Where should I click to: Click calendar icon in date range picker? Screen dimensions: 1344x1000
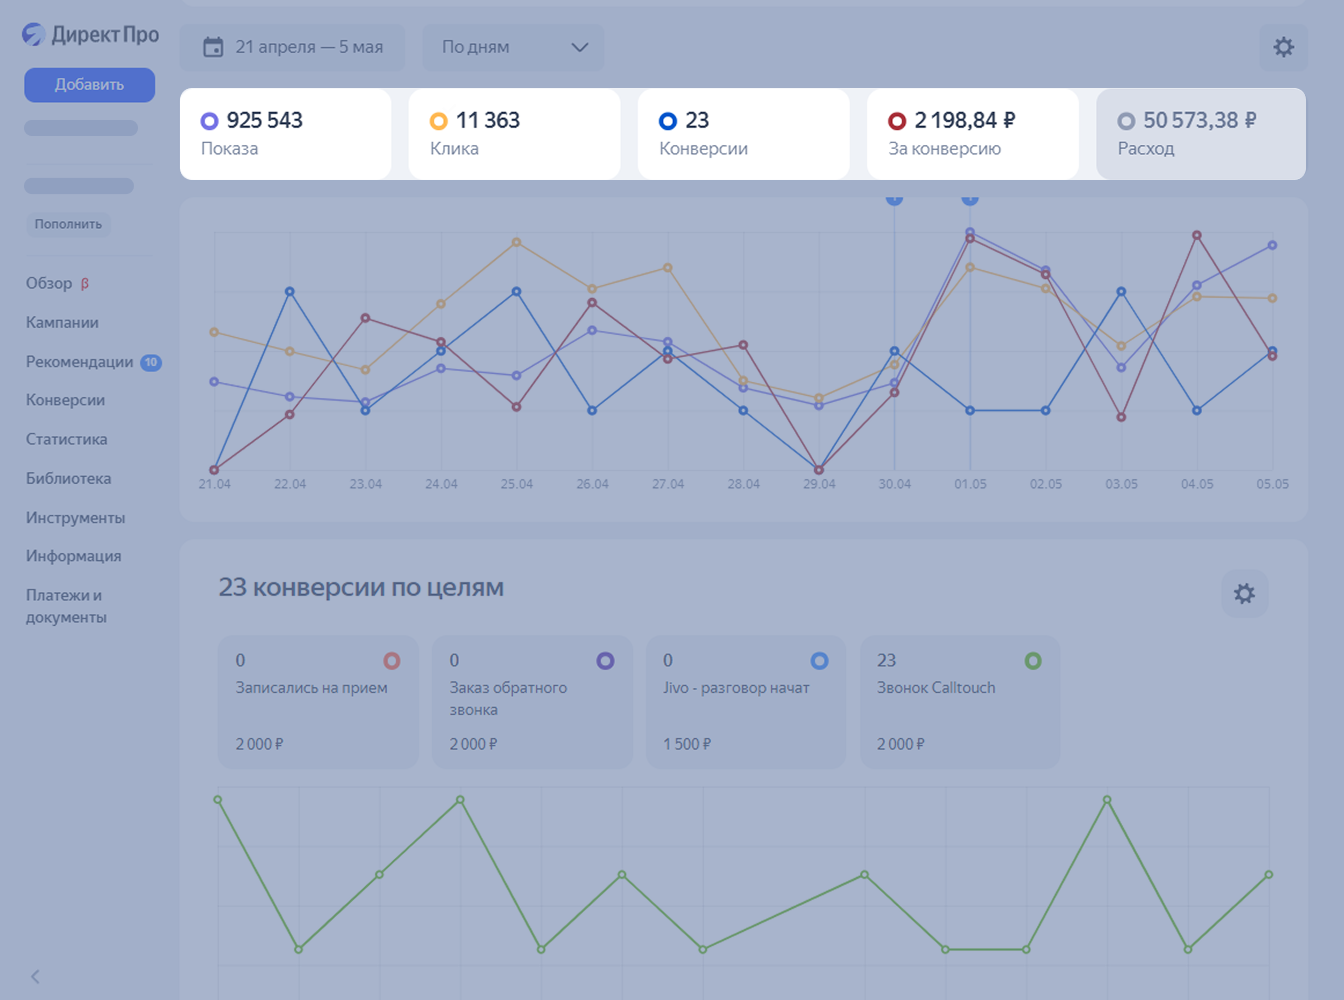point(213,47)
